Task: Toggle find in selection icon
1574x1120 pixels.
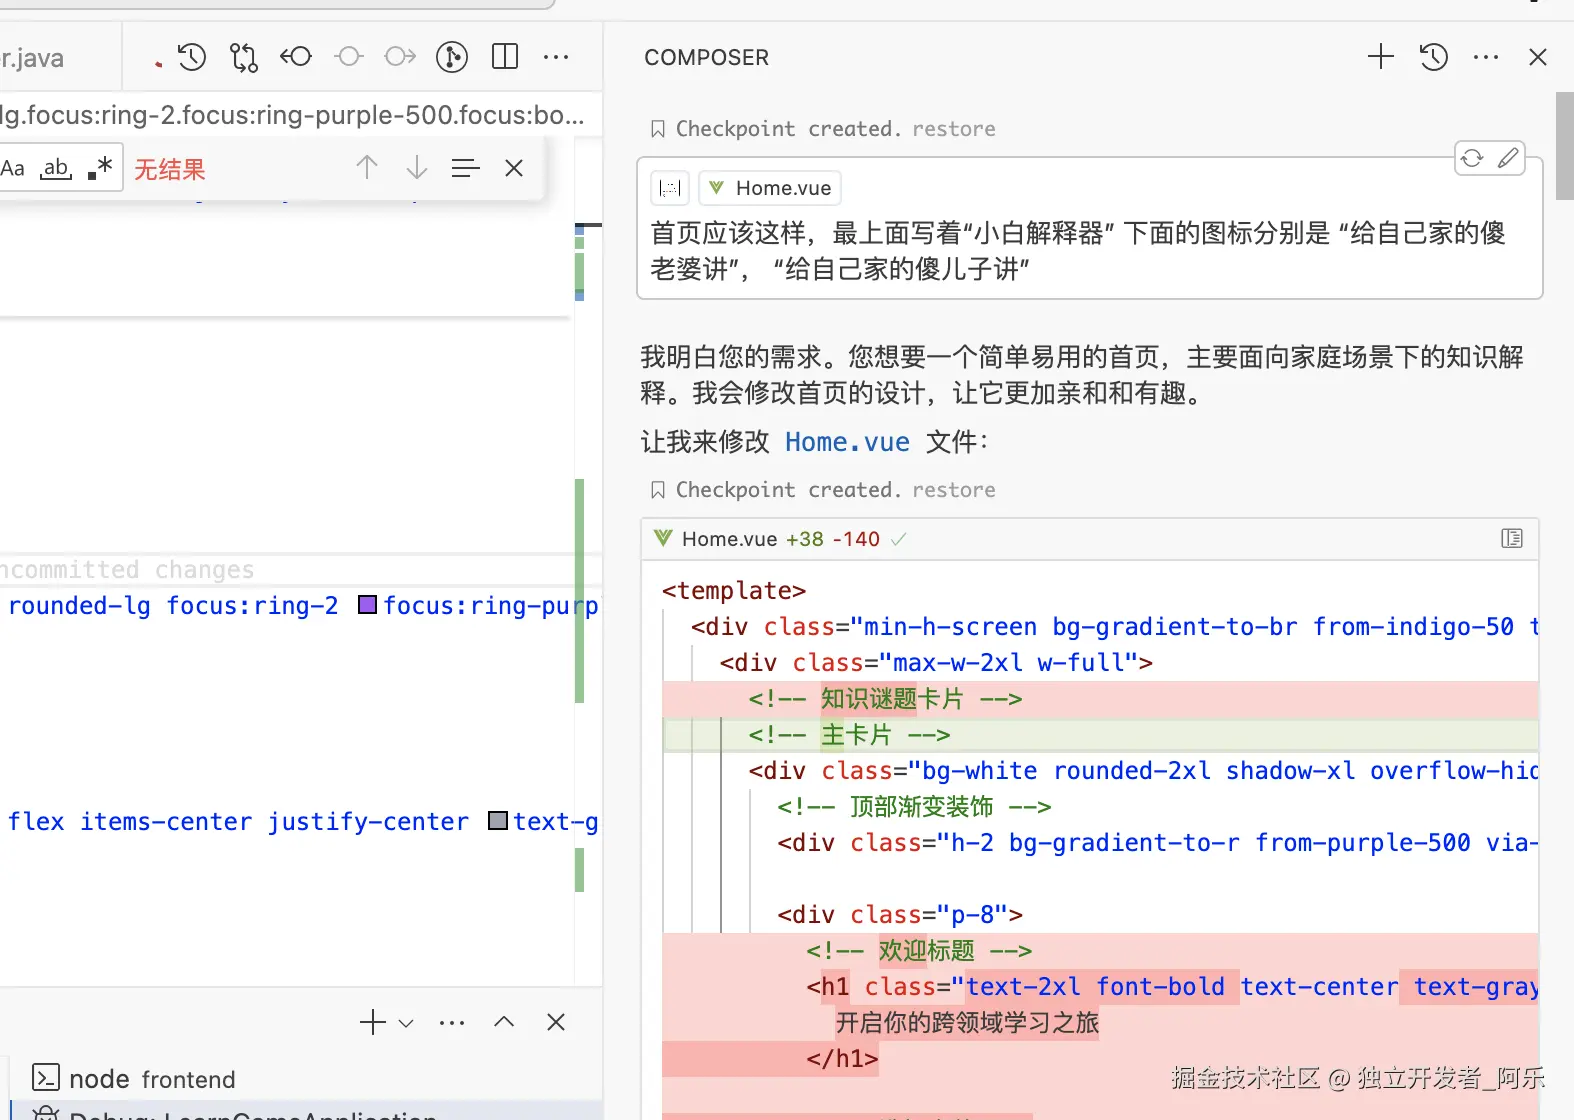Action: (466, 168)
